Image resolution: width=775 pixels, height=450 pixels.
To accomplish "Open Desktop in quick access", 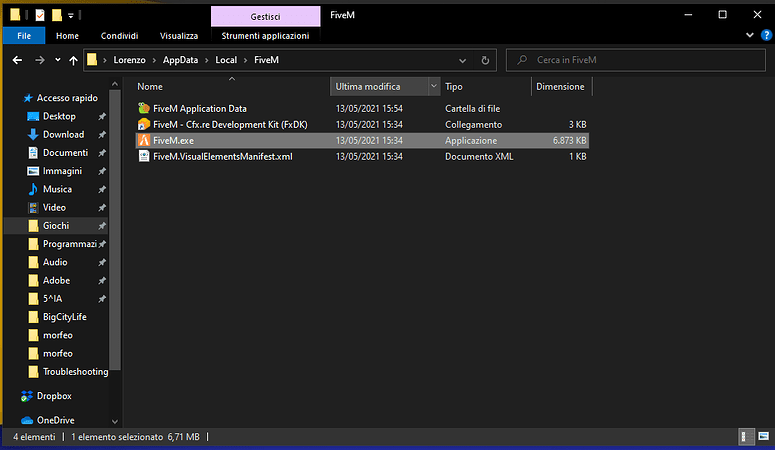I will (59, 116).
